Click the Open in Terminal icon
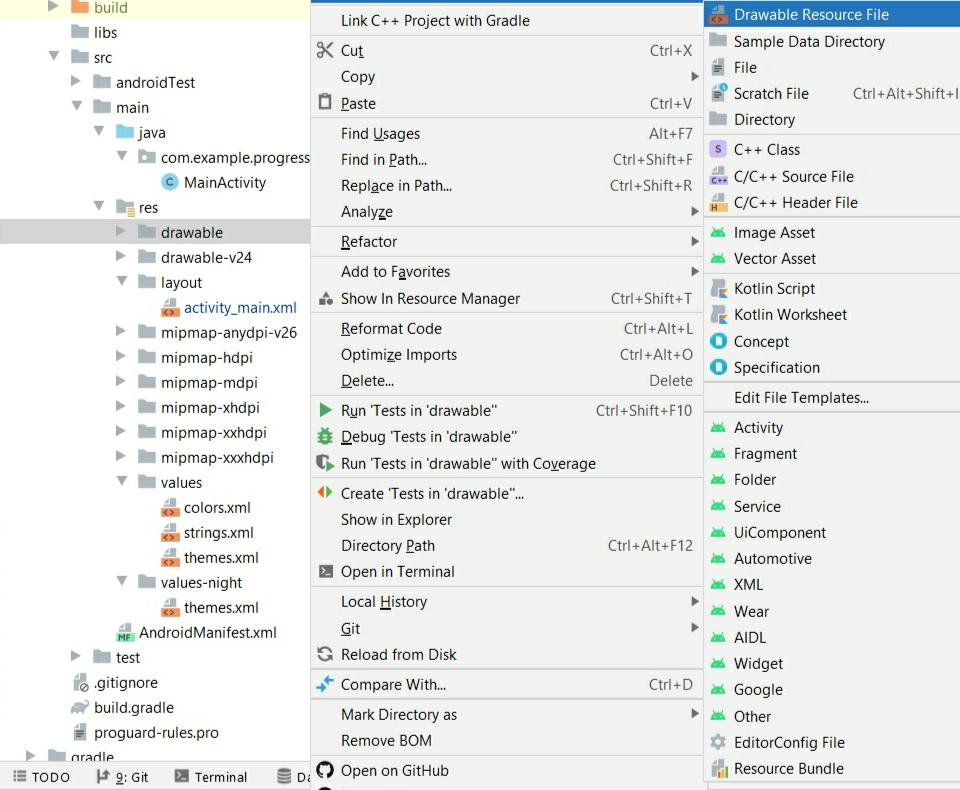 [326, 571]
